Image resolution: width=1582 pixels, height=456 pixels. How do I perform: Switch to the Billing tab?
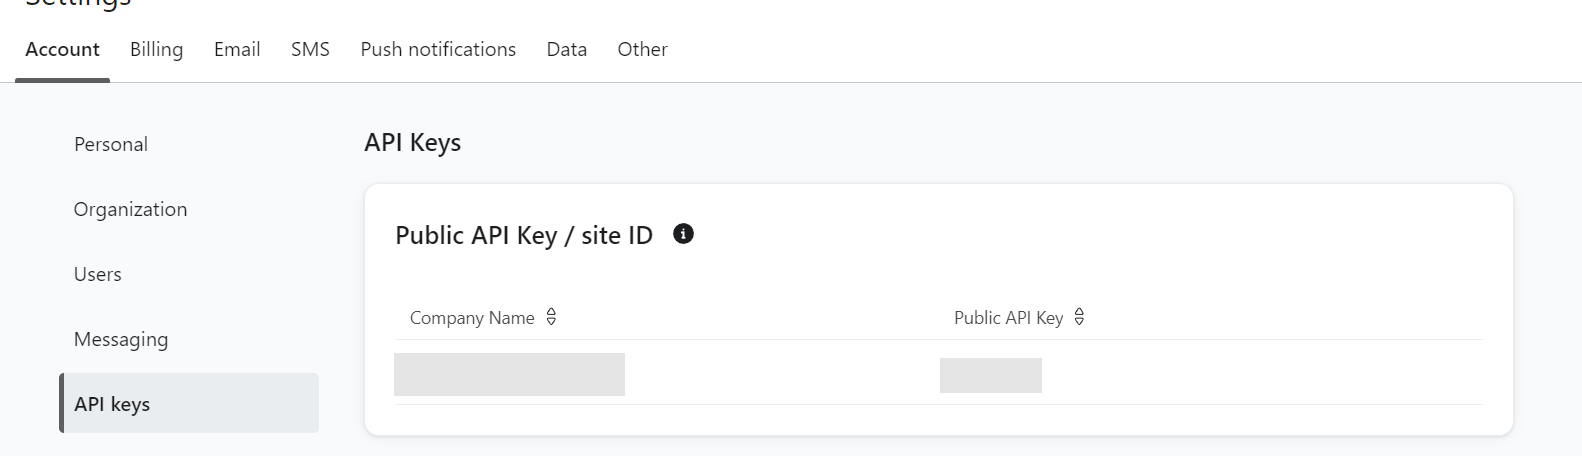(x=156, y=49)
